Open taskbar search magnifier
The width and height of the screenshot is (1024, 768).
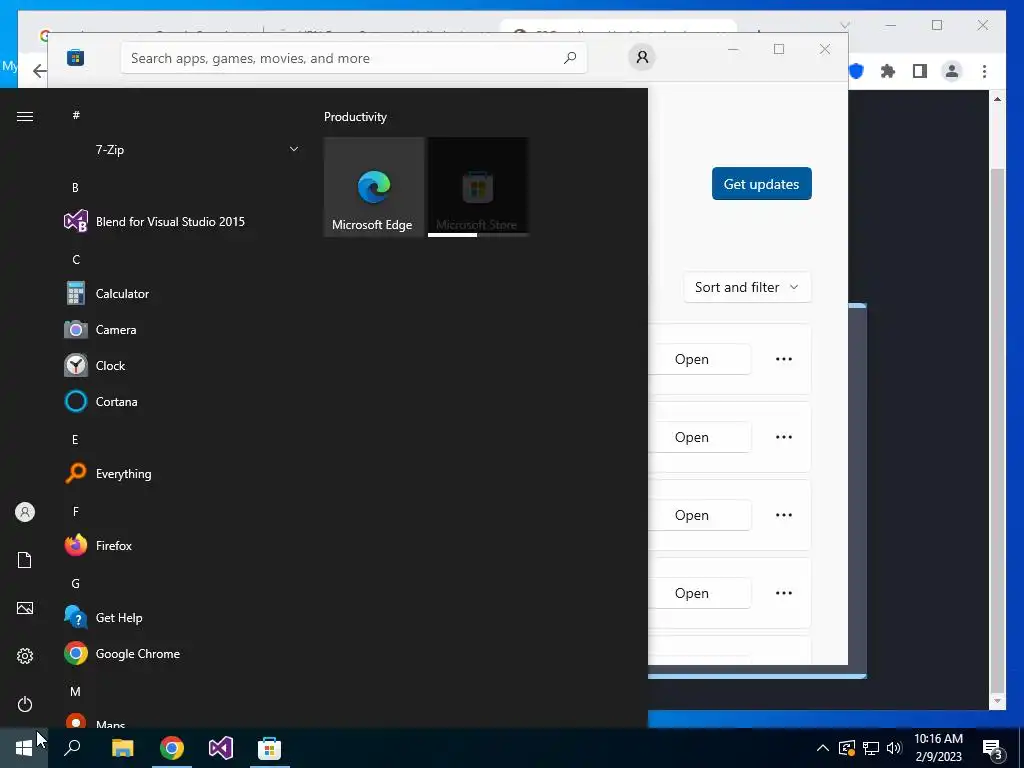pos(72,748)
